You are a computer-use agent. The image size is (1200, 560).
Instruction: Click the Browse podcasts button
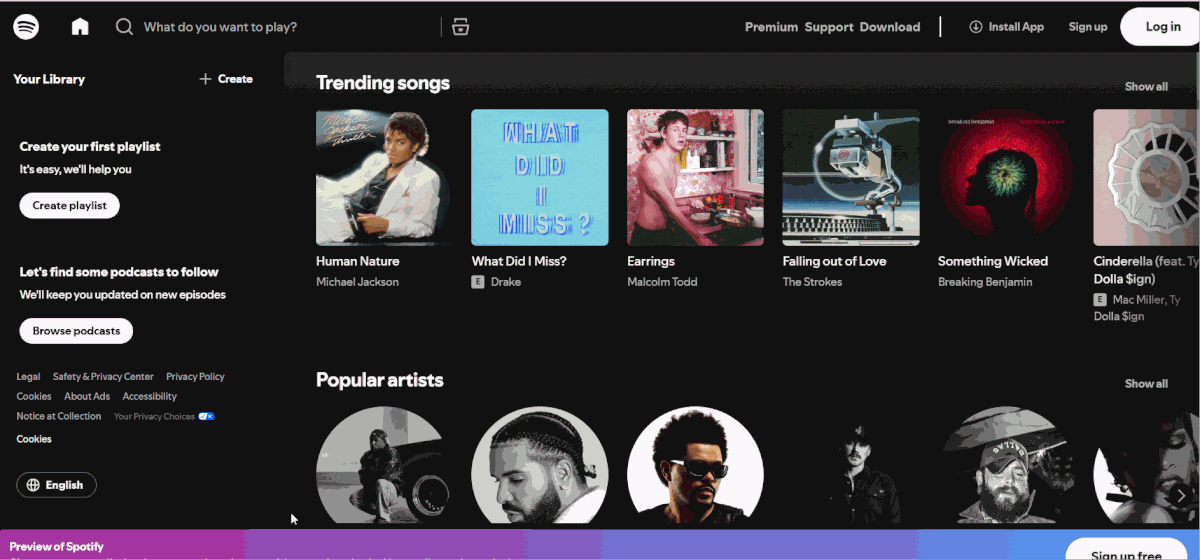pos(76,330)
